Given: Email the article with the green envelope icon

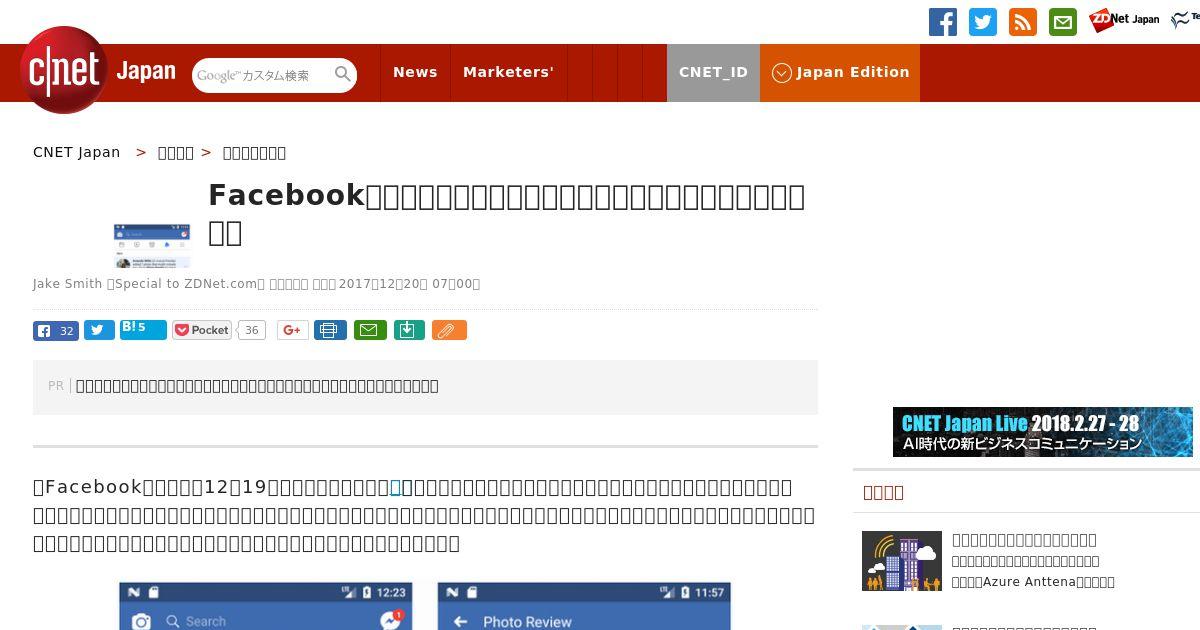Looking at the screenshot, I should (x=370, y=330).
